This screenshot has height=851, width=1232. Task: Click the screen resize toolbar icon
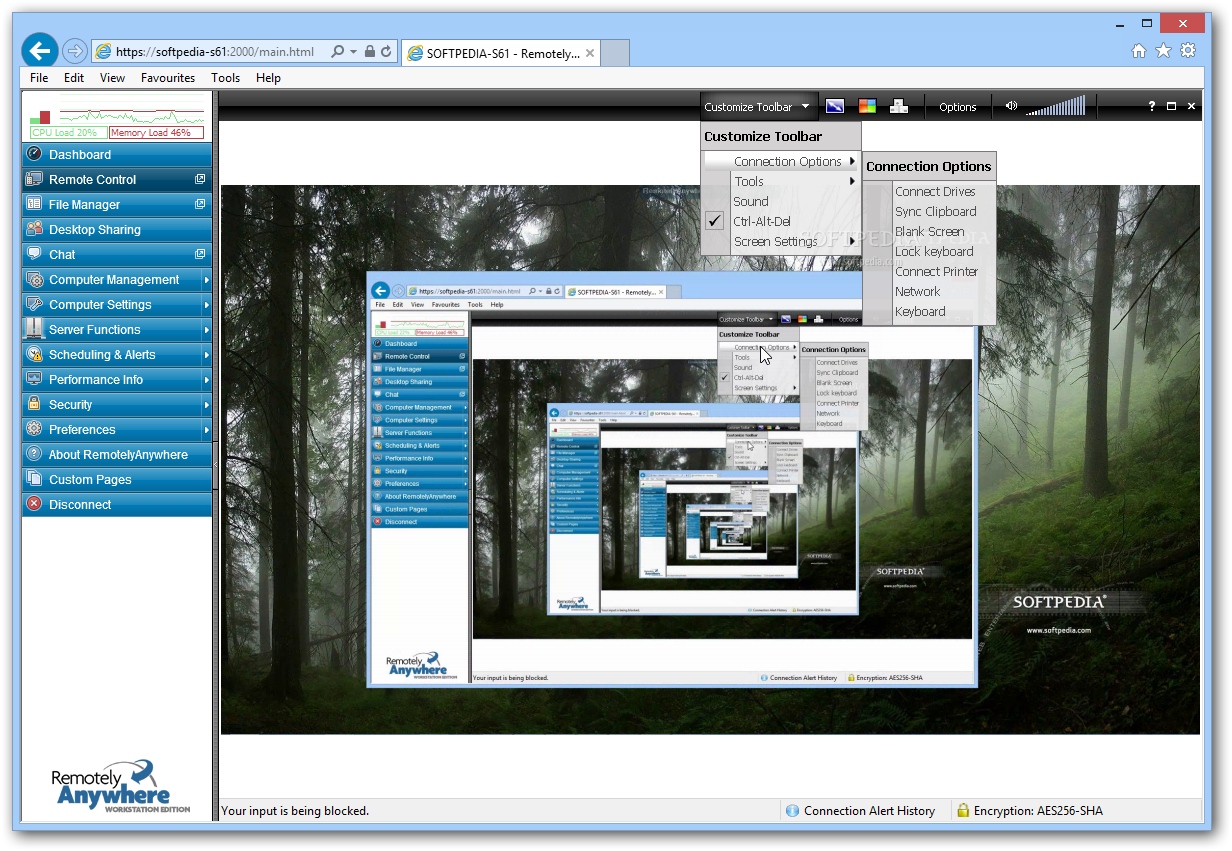835,106
